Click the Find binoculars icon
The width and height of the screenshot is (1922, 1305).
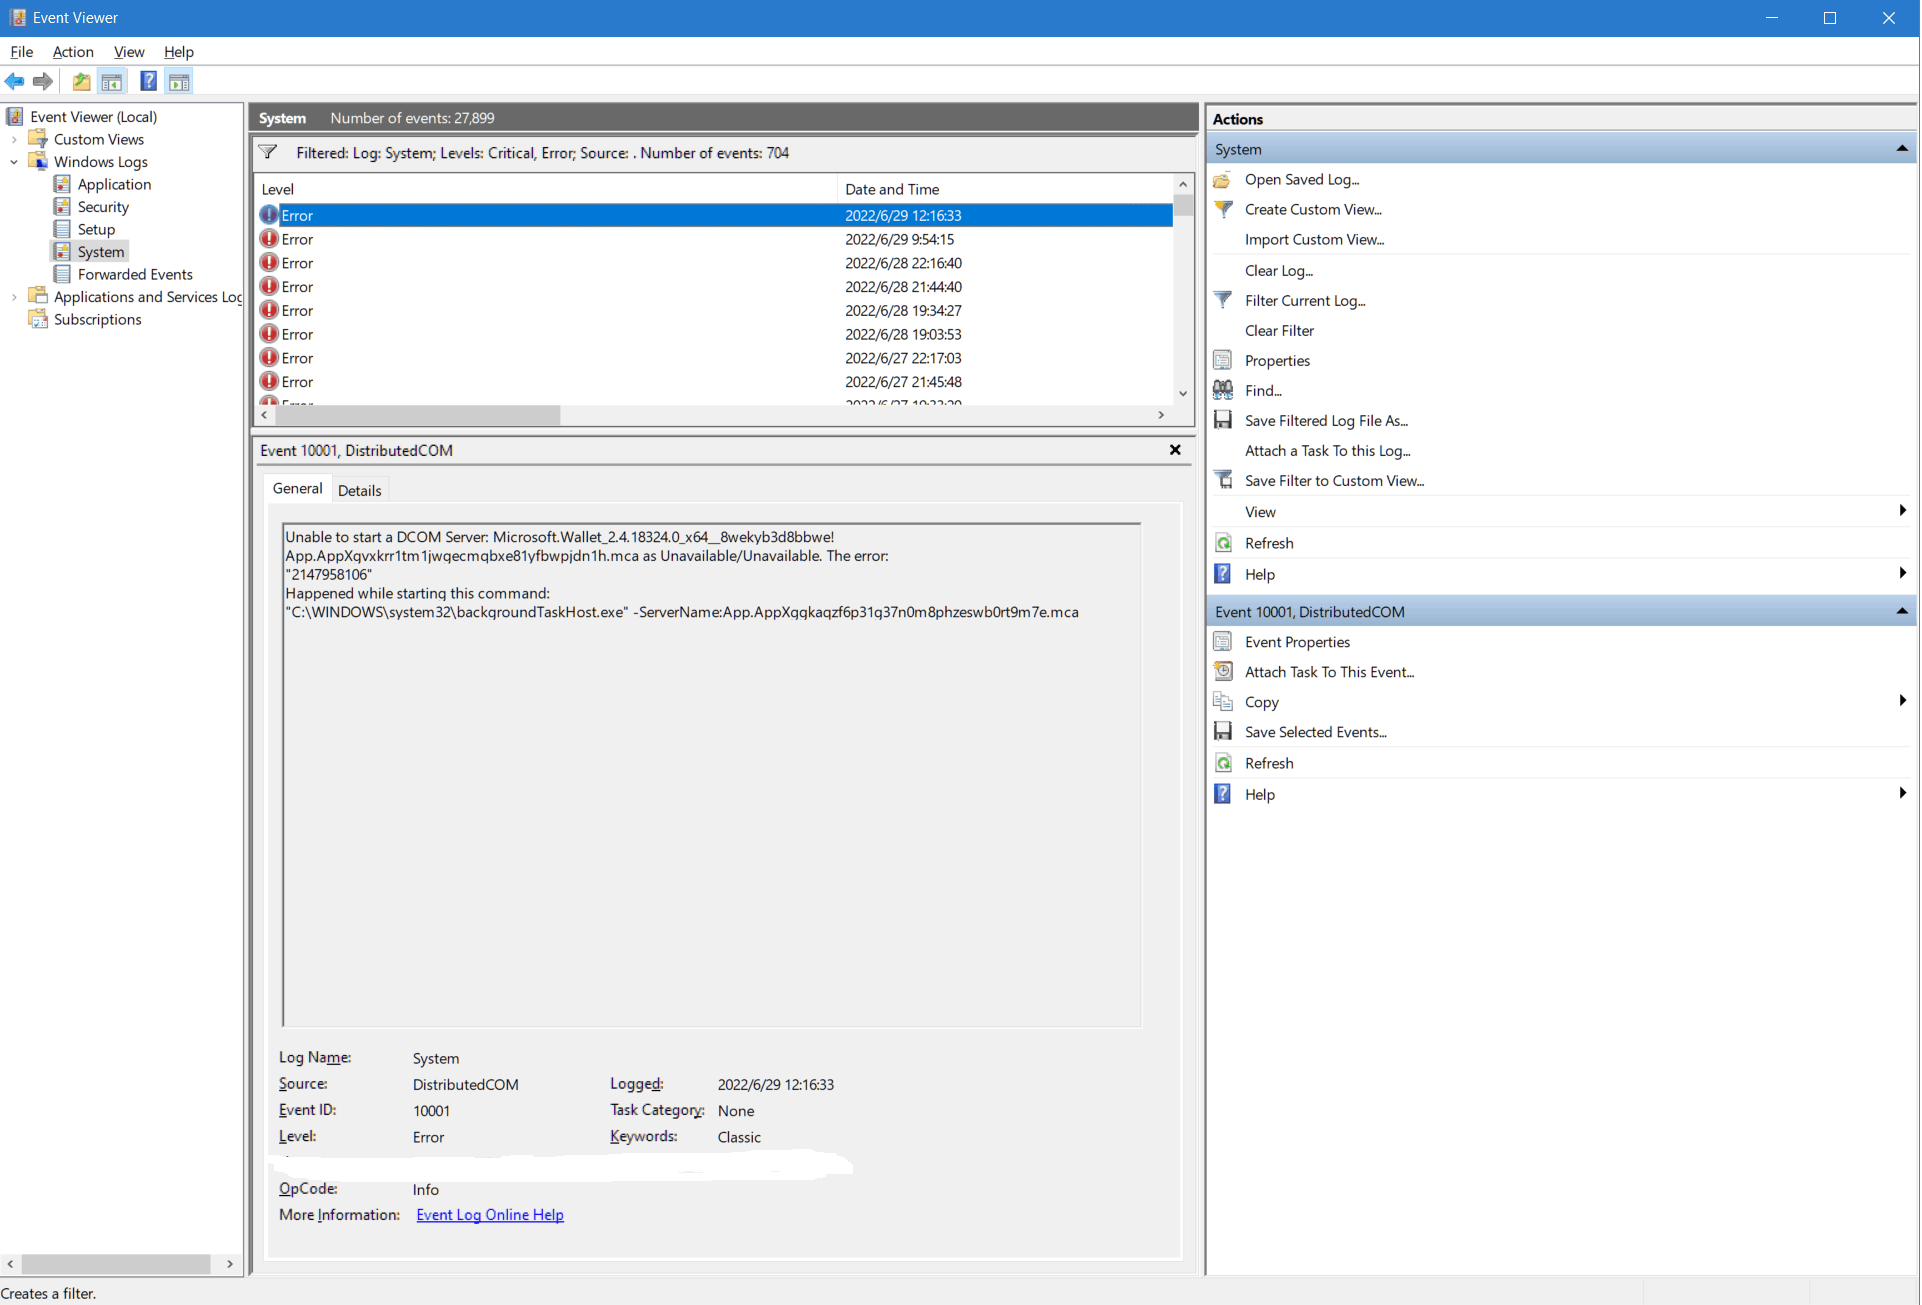[1223, 391]
